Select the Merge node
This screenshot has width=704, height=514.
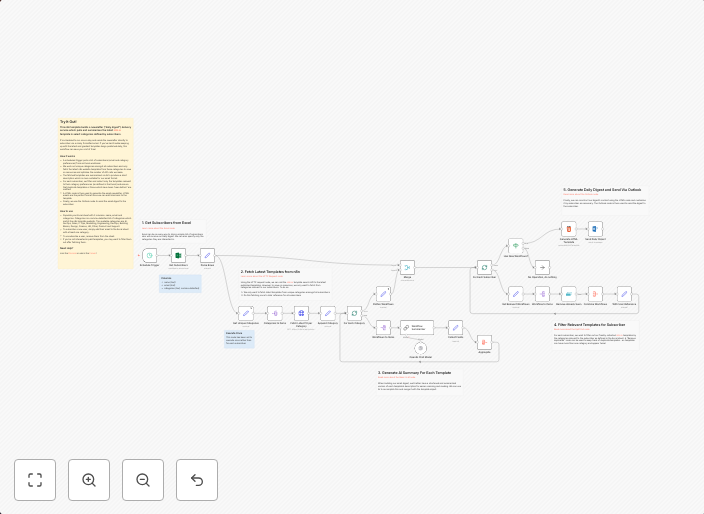pos(407,267)
